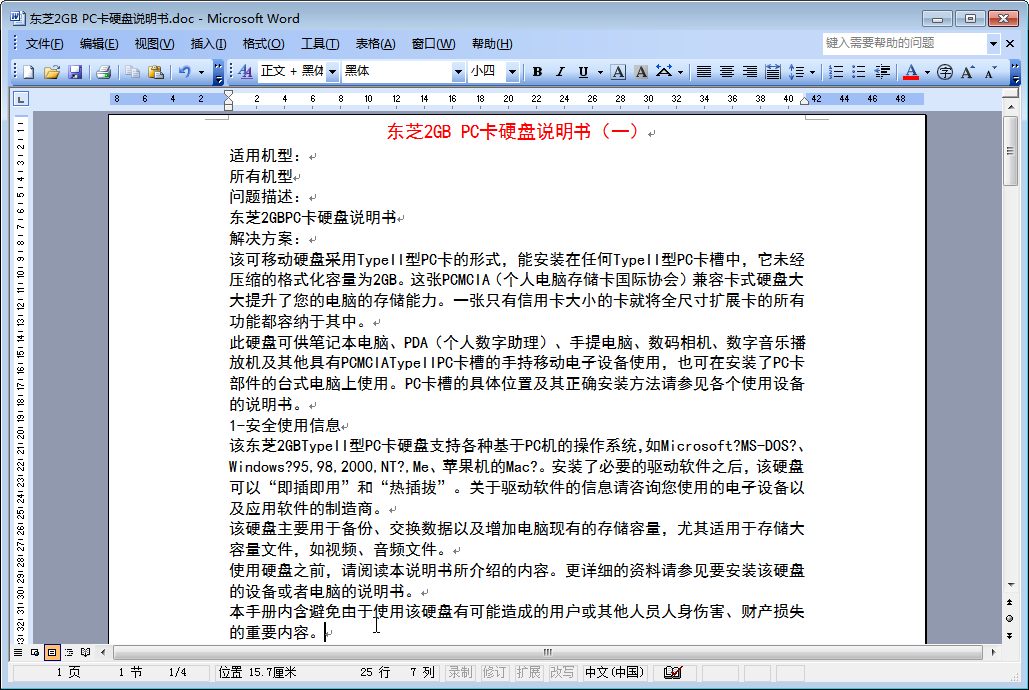Image resolution: width=1029 pixels, height=690 pixels.
Task: Toggle right alignment
Action: click(x=749, y=72)
